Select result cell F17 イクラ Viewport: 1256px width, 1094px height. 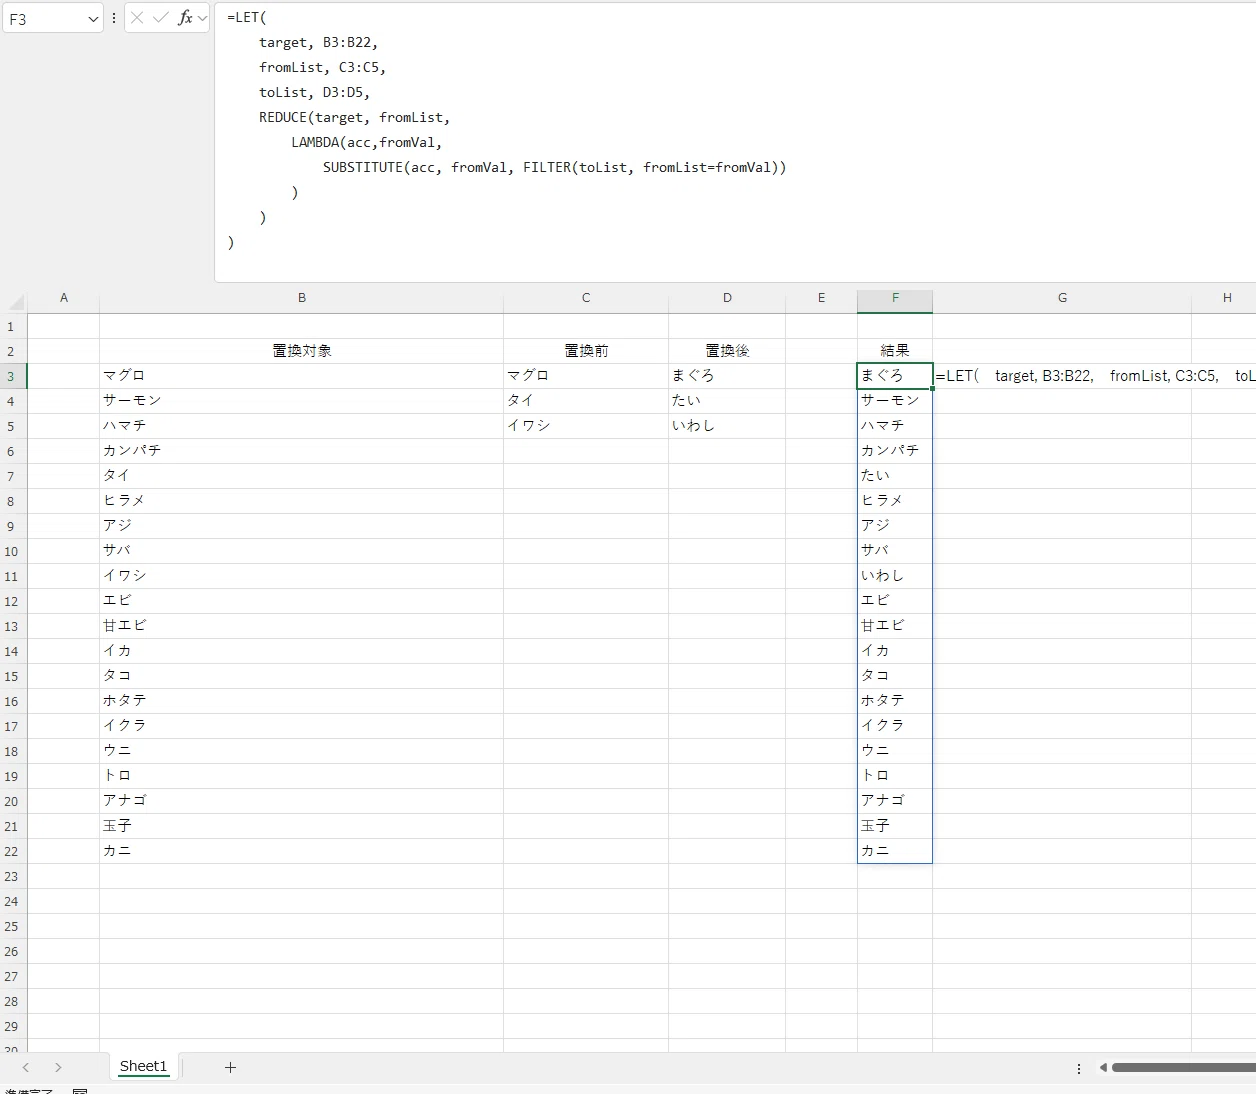click(895, 726)
